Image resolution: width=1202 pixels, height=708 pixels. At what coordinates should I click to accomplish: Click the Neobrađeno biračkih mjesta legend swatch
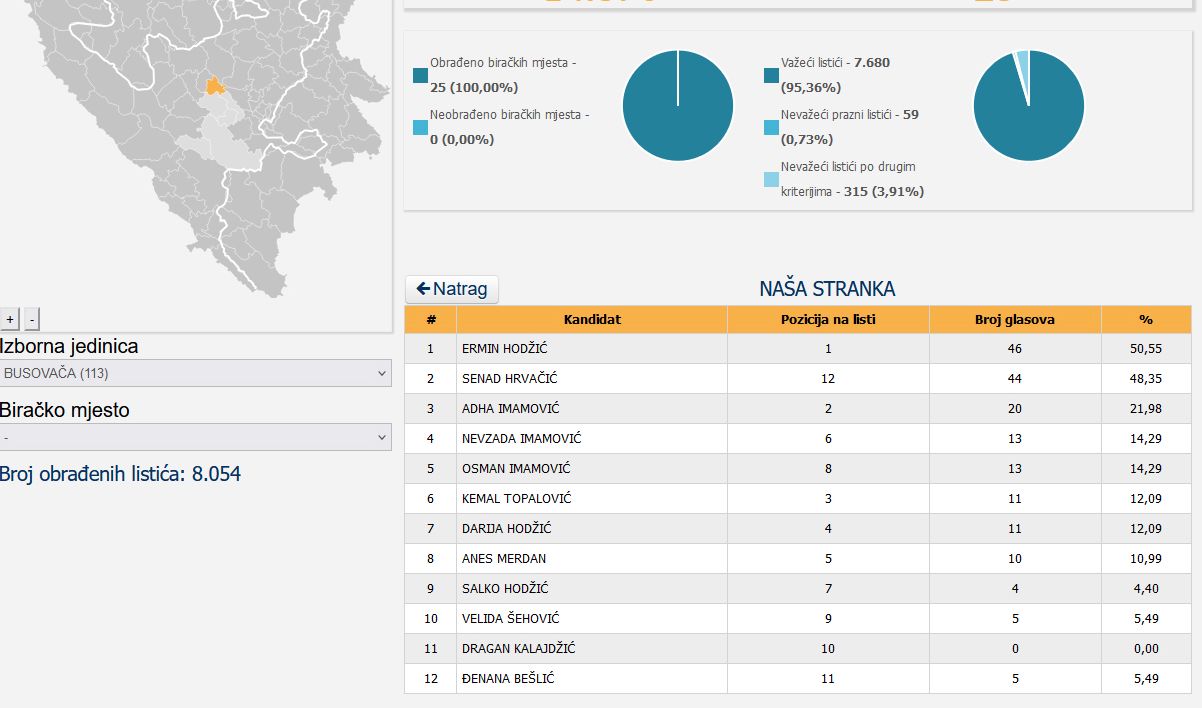(x=420, y=127)
